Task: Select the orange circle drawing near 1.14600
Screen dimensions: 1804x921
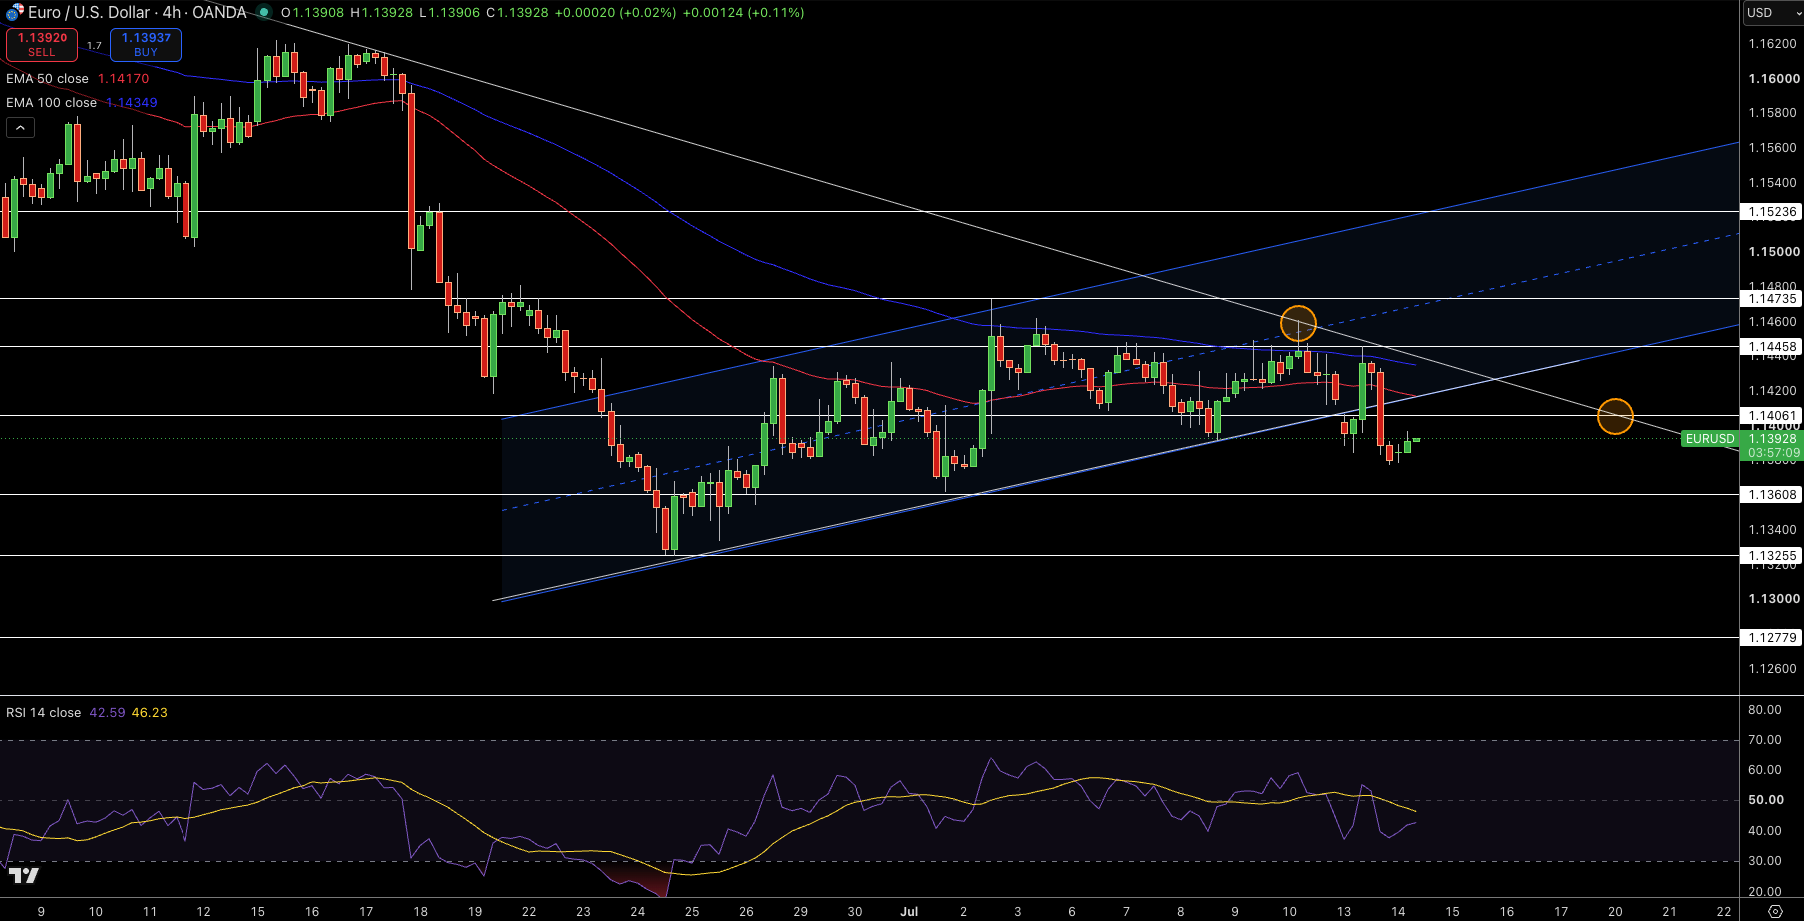Action: pyautogui.click(x=1298, y=324)
